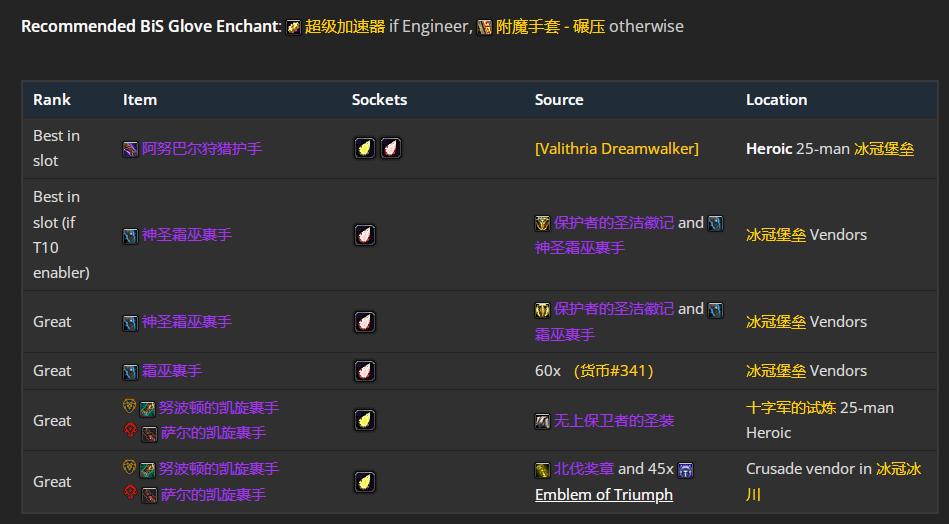Click the 附魔手套 - 碾压 enchant icon

coord(484,27)
